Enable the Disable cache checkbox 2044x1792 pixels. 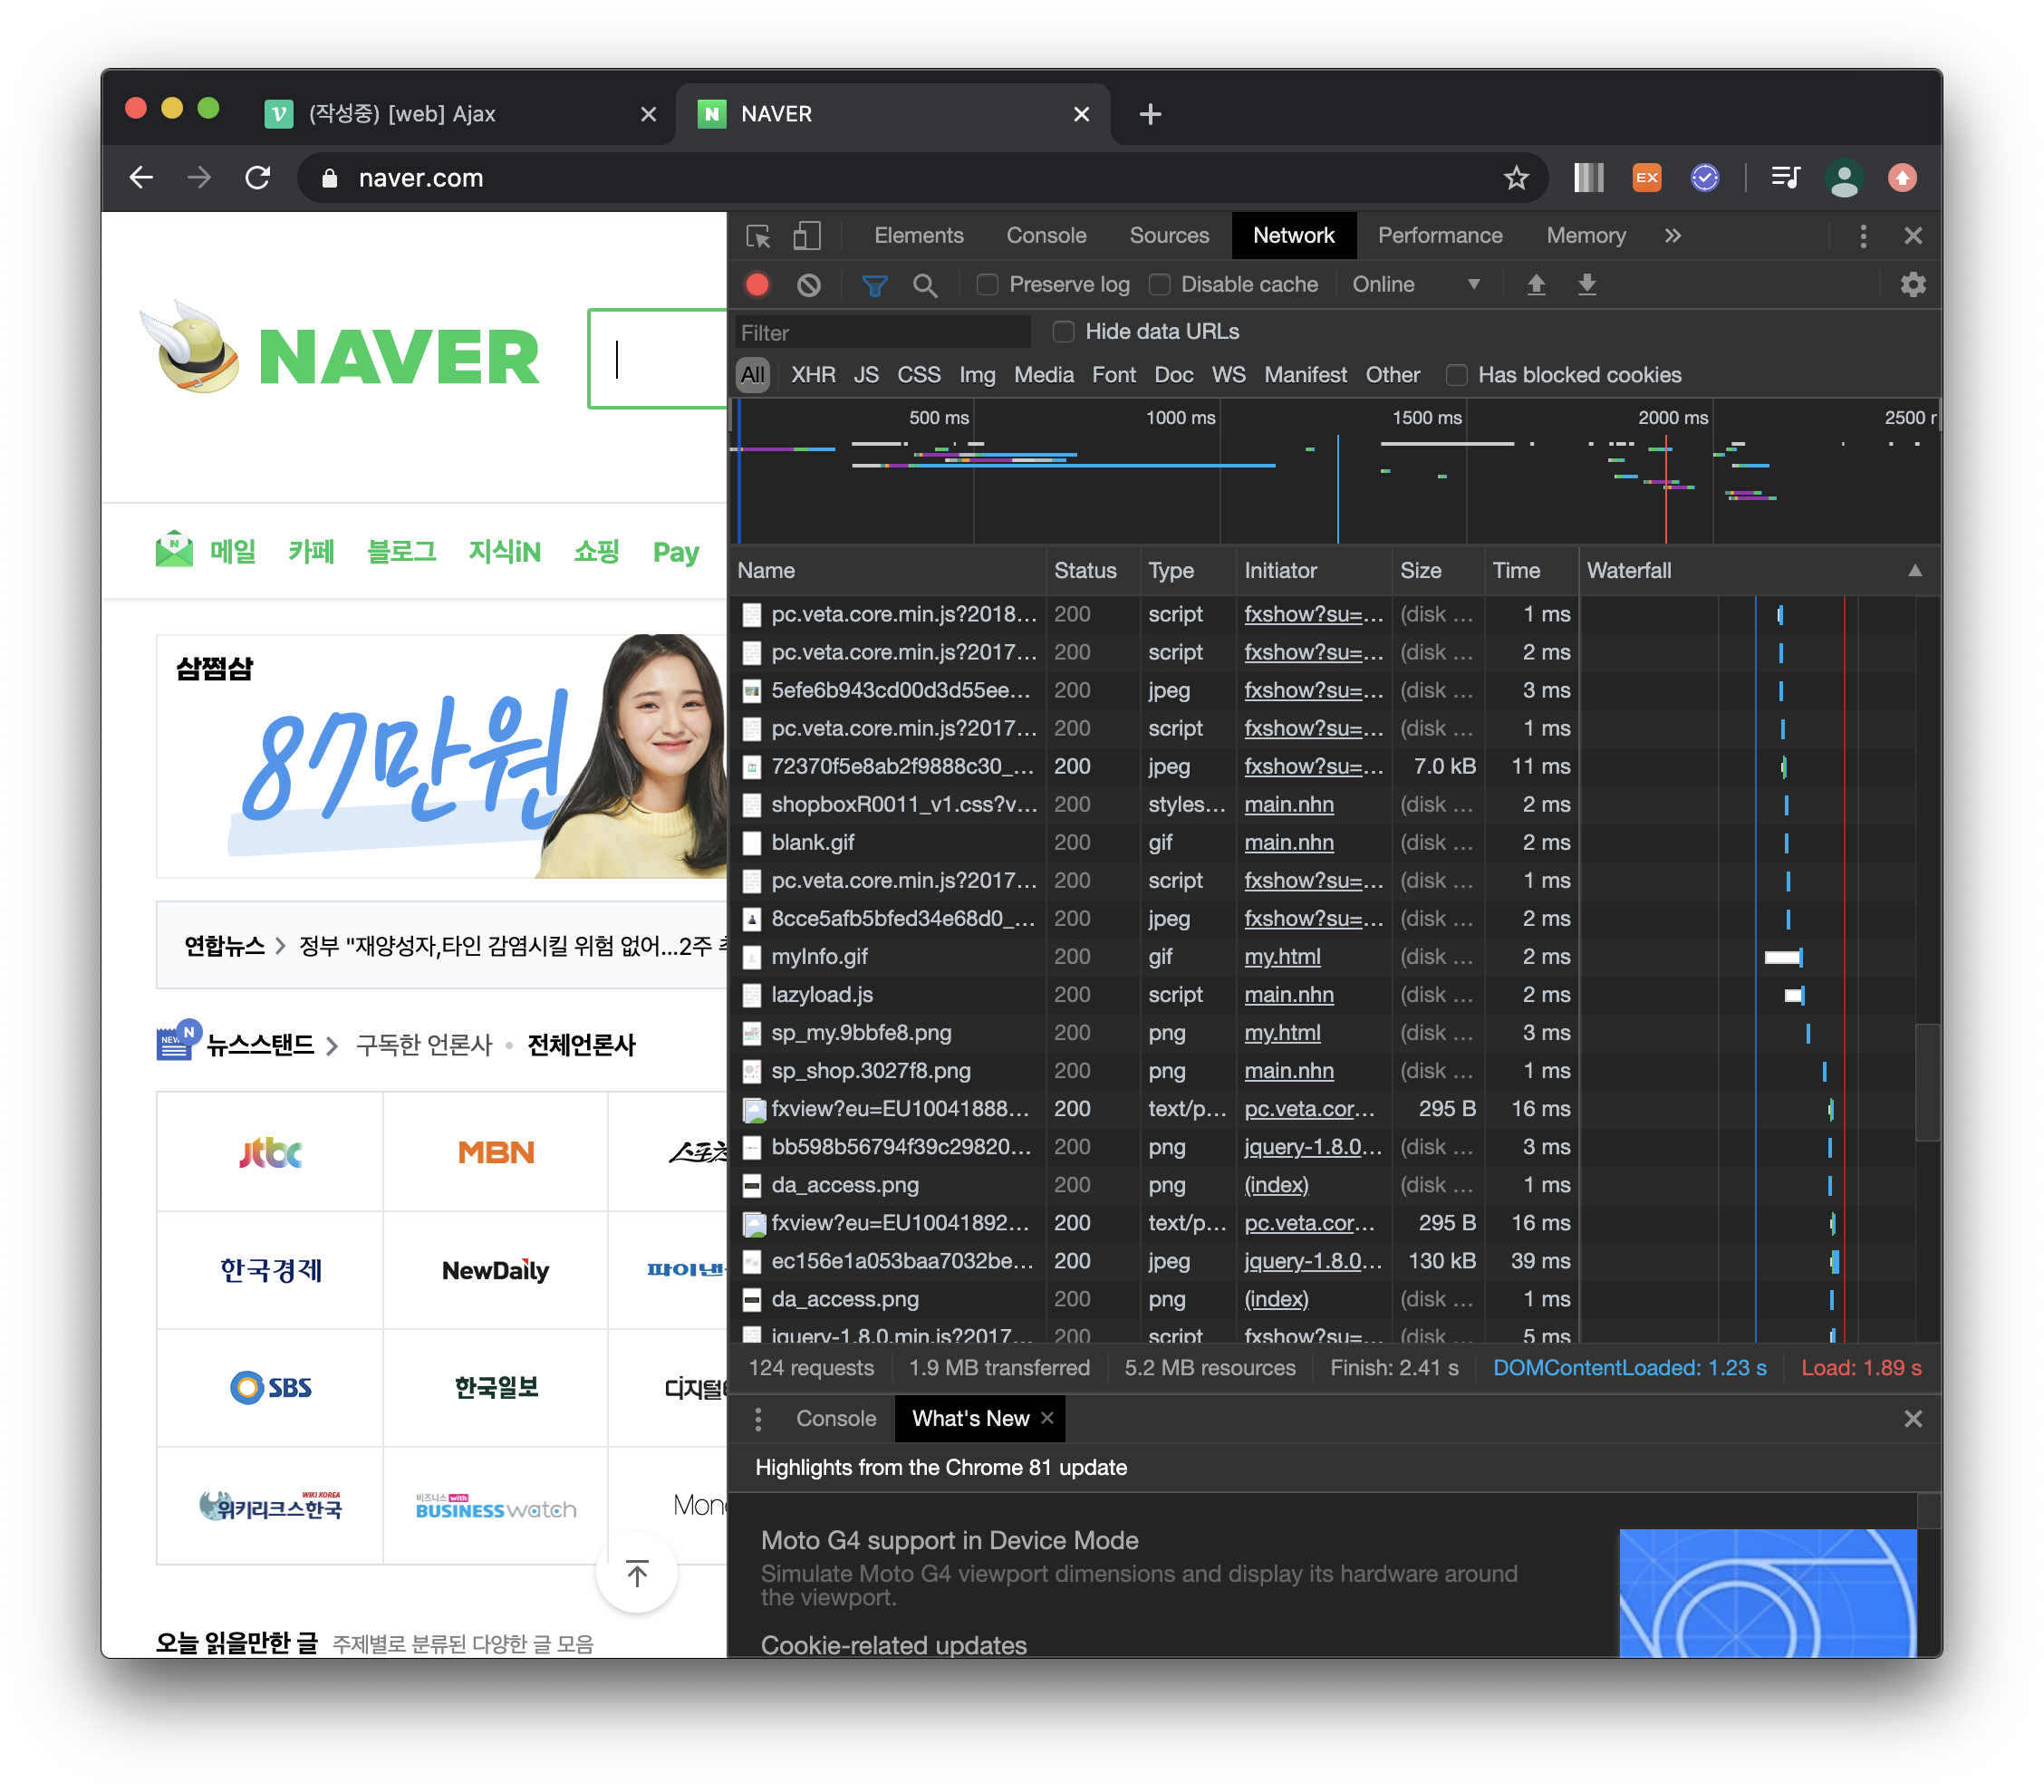point(1159,285)
